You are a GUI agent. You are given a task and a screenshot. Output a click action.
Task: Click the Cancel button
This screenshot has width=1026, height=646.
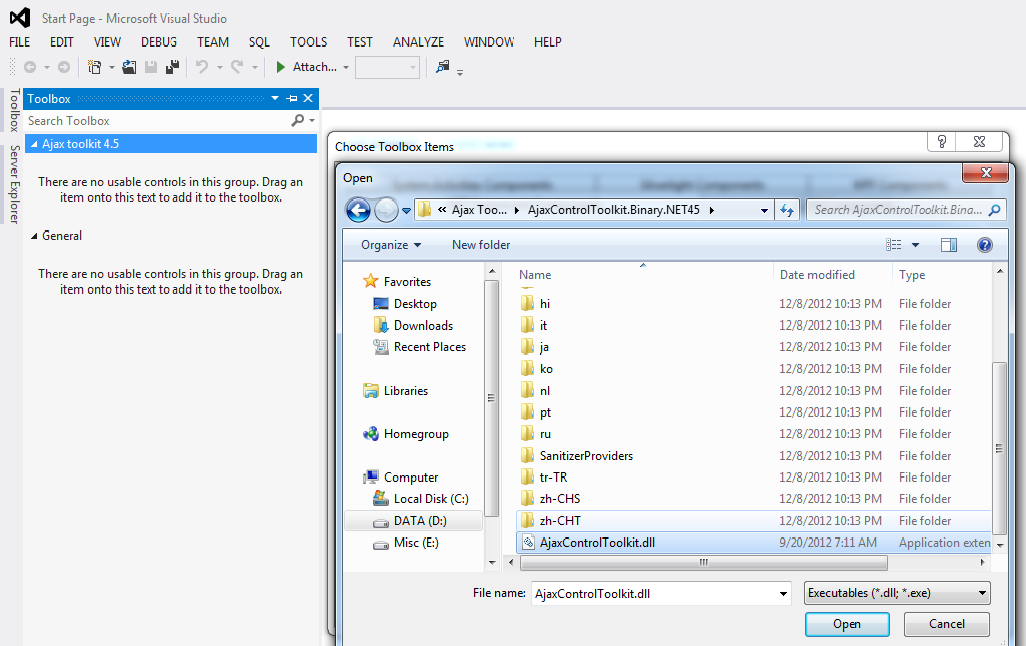947,624
